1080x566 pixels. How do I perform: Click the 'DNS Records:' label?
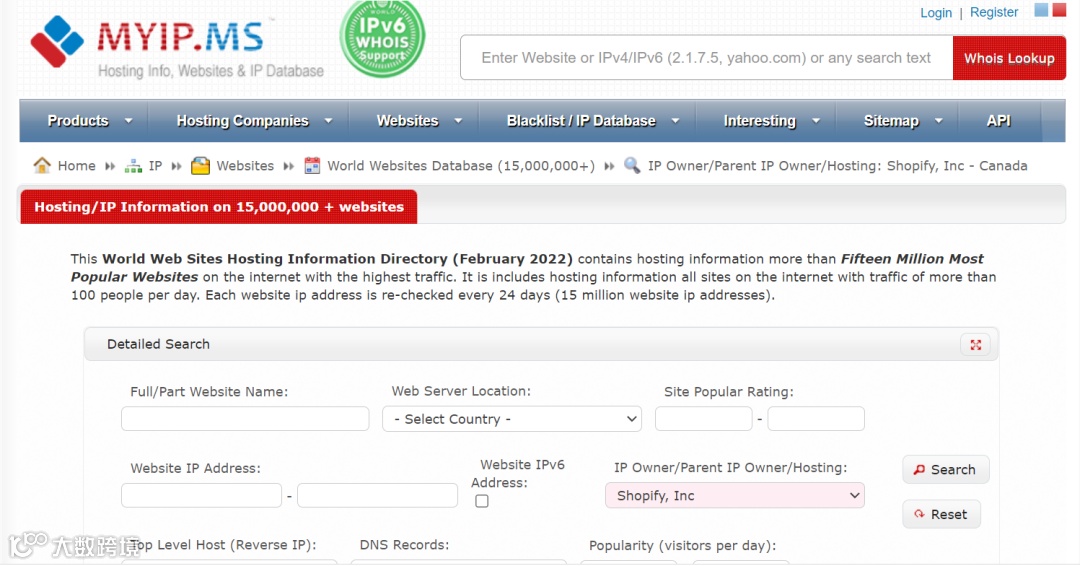tap(404, 545)
